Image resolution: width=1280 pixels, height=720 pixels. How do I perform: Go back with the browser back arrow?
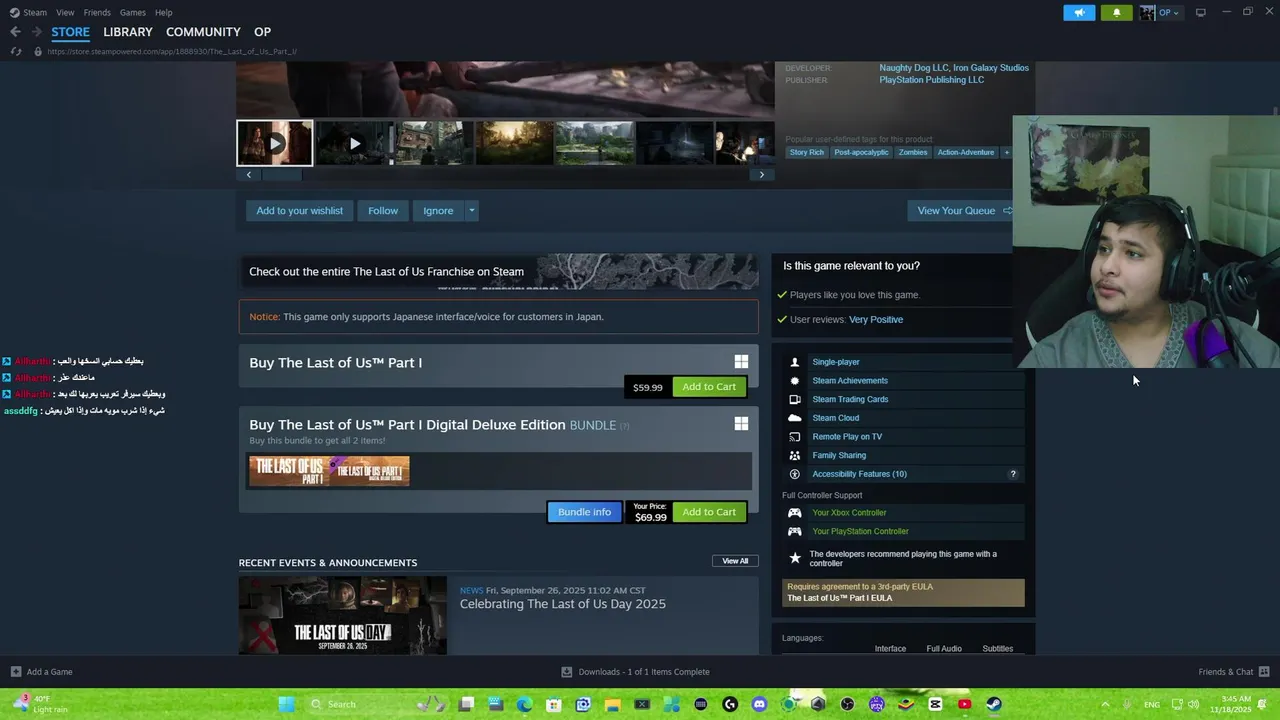[x=15, y=32]
